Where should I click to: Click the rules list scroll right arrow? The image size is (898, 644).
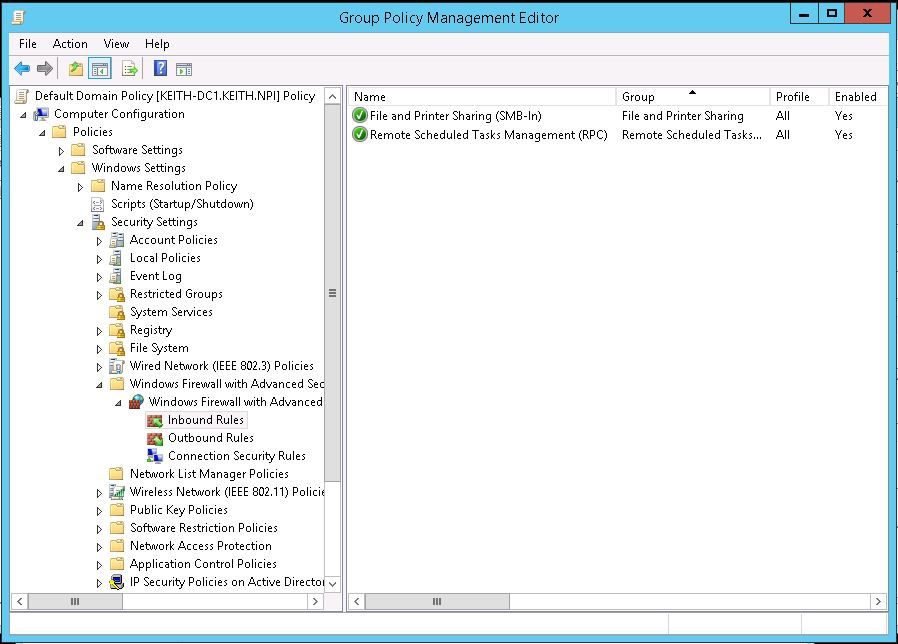pyautogui.click(x=879, y=602)
